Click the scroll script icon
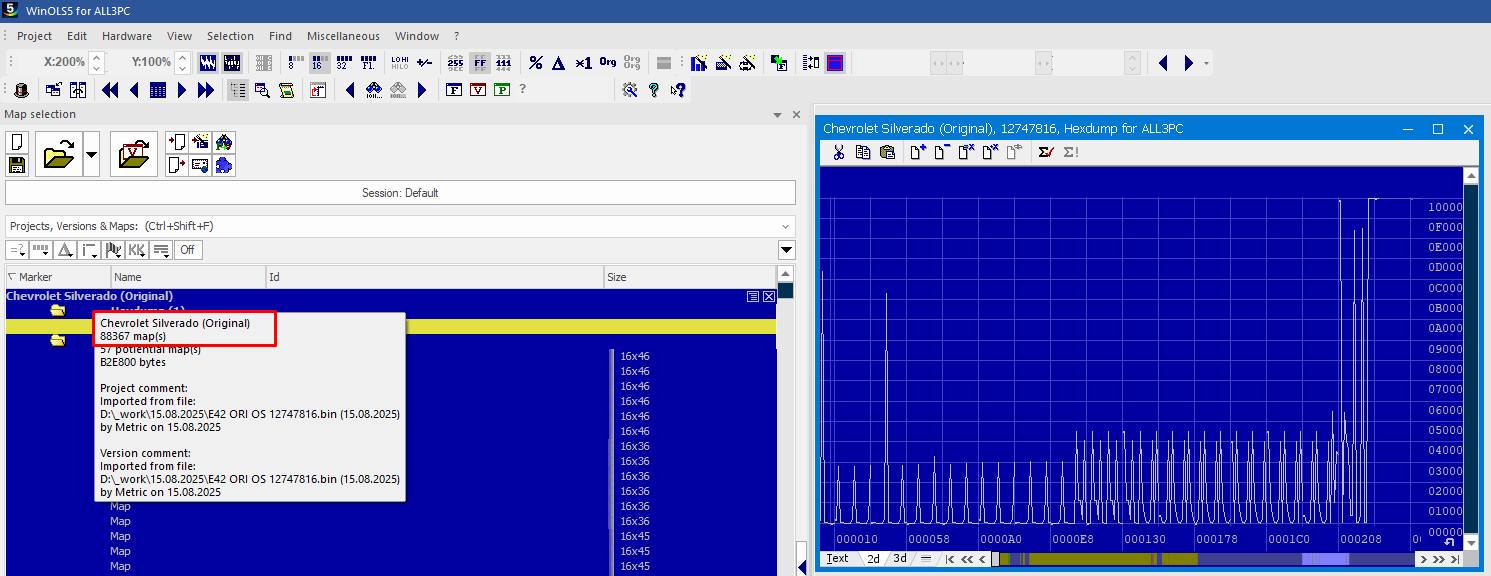Viewport: 1491px width, 576px height. click(286, 90)
